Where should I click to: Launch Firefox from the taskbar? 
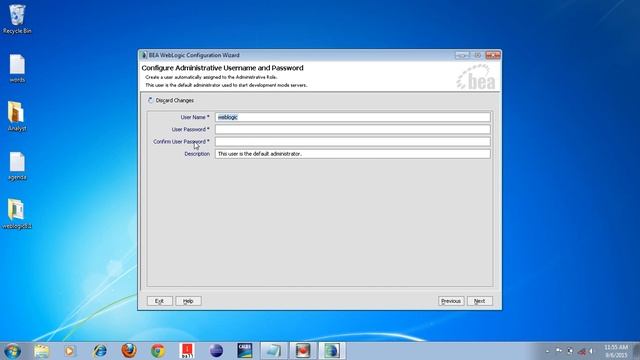[x=129, y=351]
